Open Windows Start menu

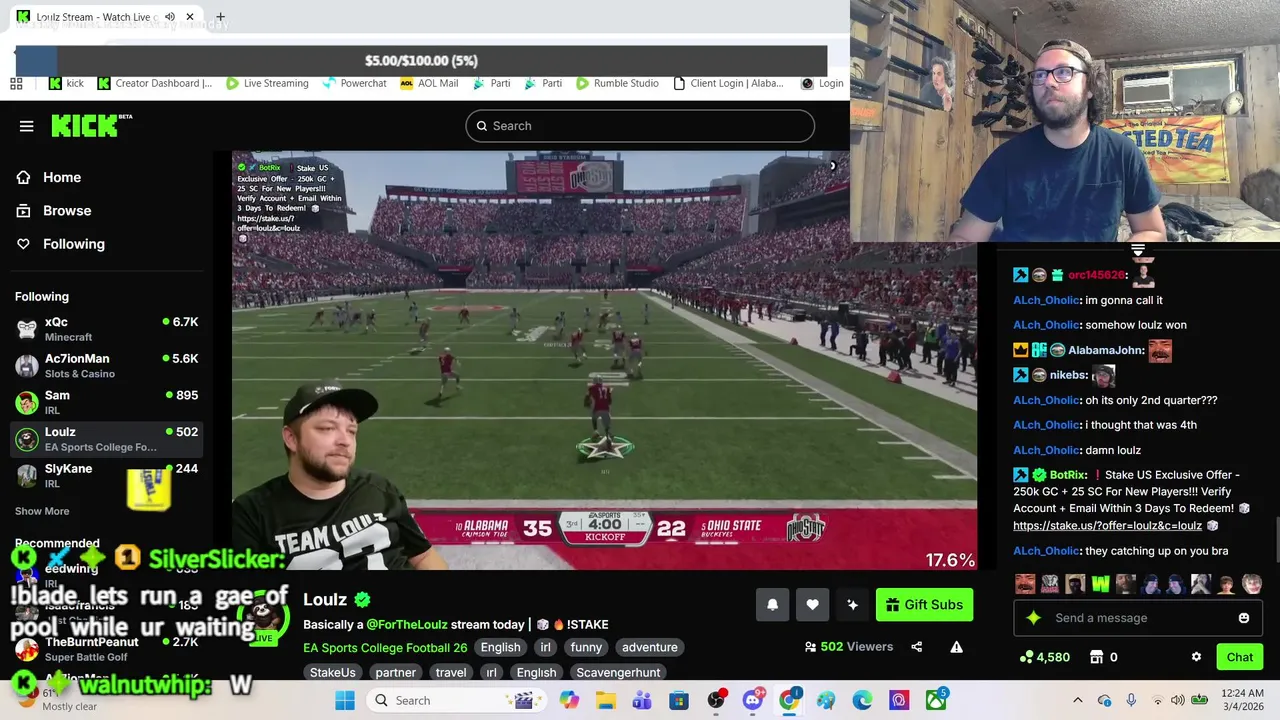click(345, 700)
